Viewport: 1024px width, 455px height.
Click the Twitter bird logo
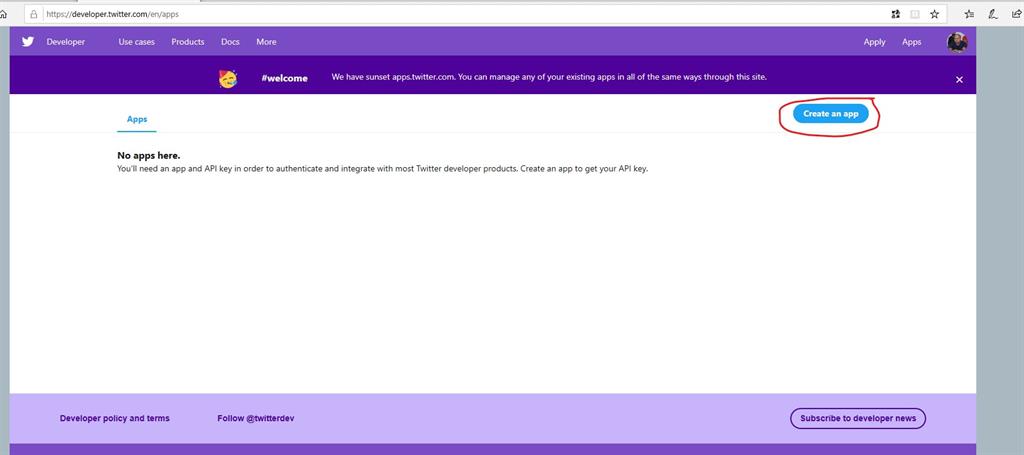(27, 42)
